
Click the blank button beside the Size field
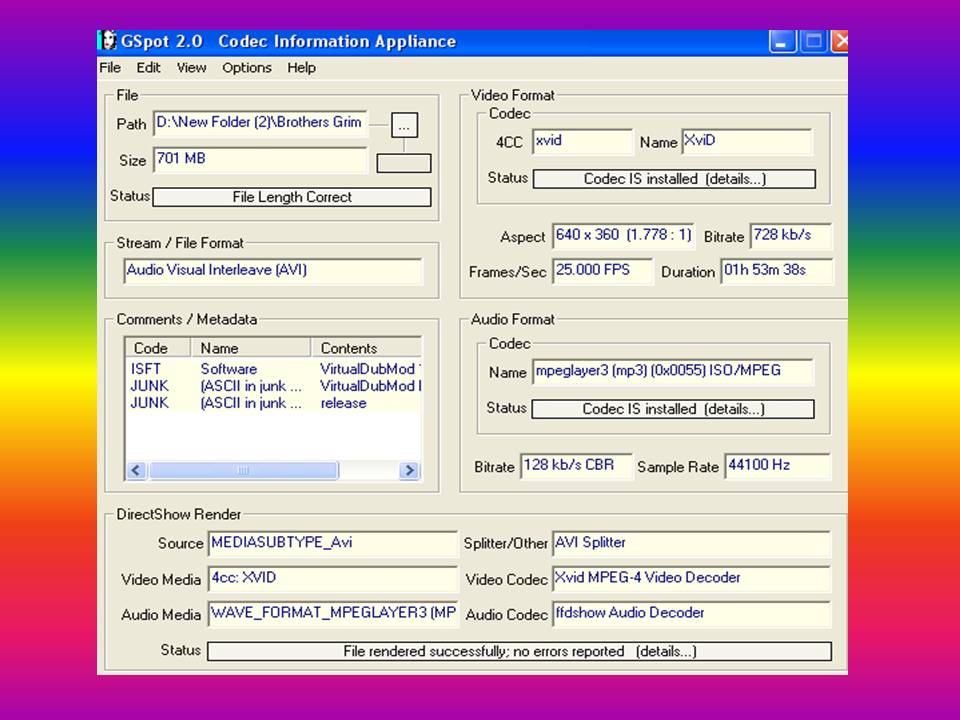click(x=403, y=163)
